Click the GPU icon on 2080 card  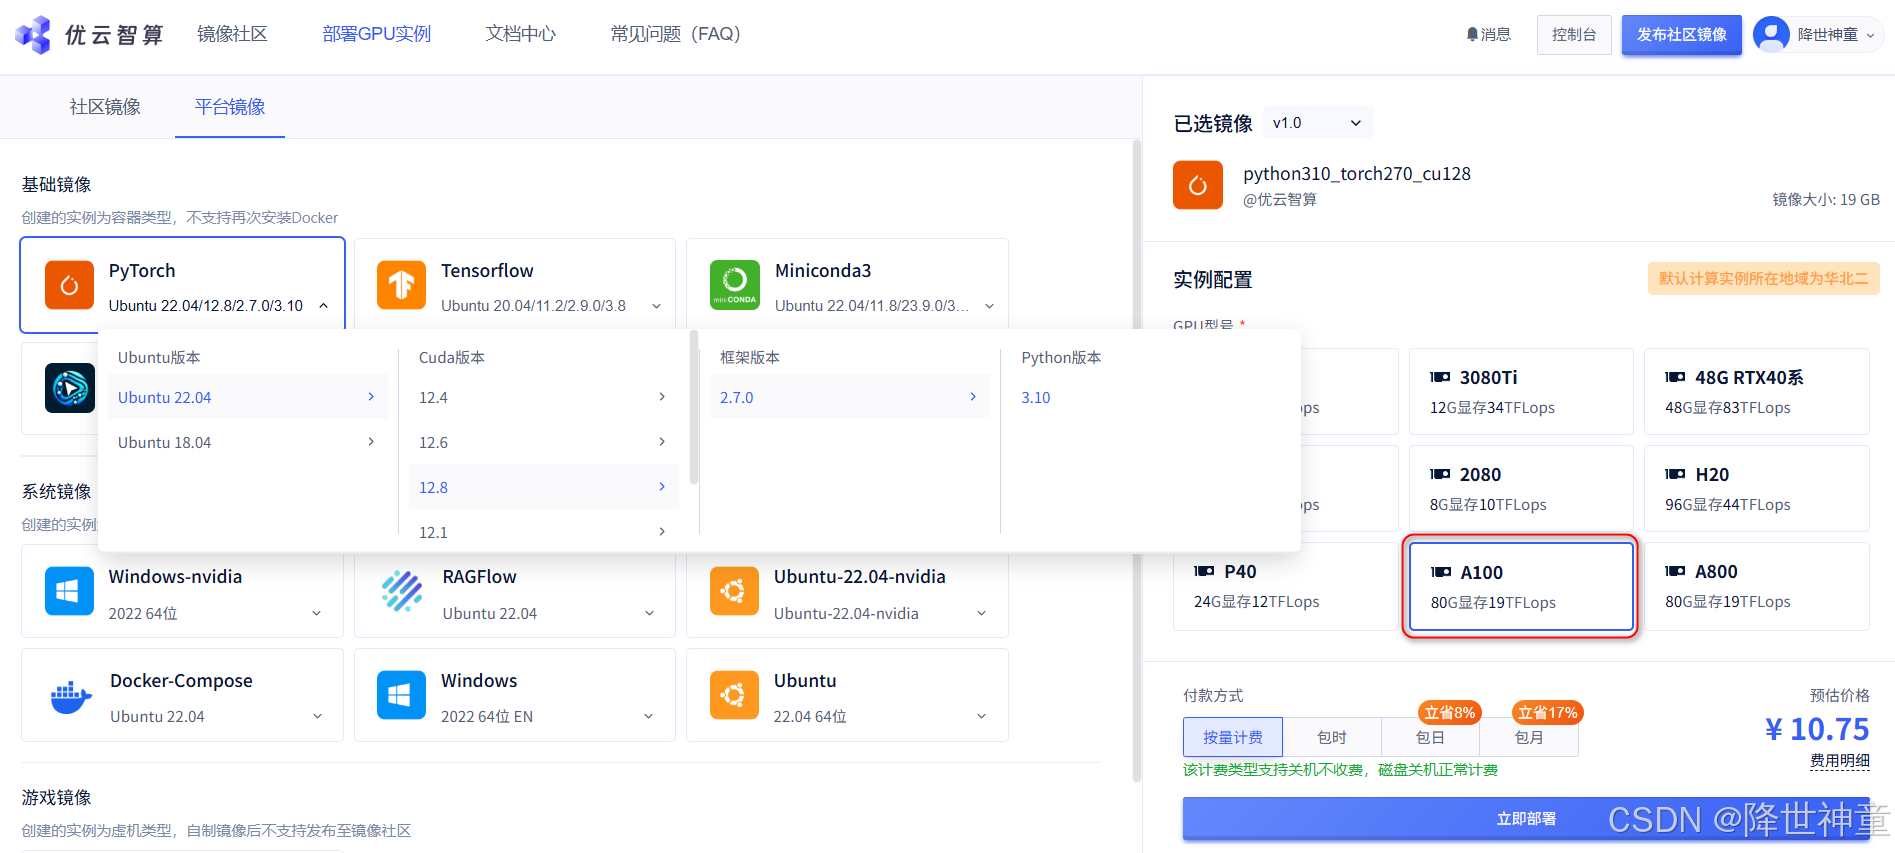[1440, 474]
